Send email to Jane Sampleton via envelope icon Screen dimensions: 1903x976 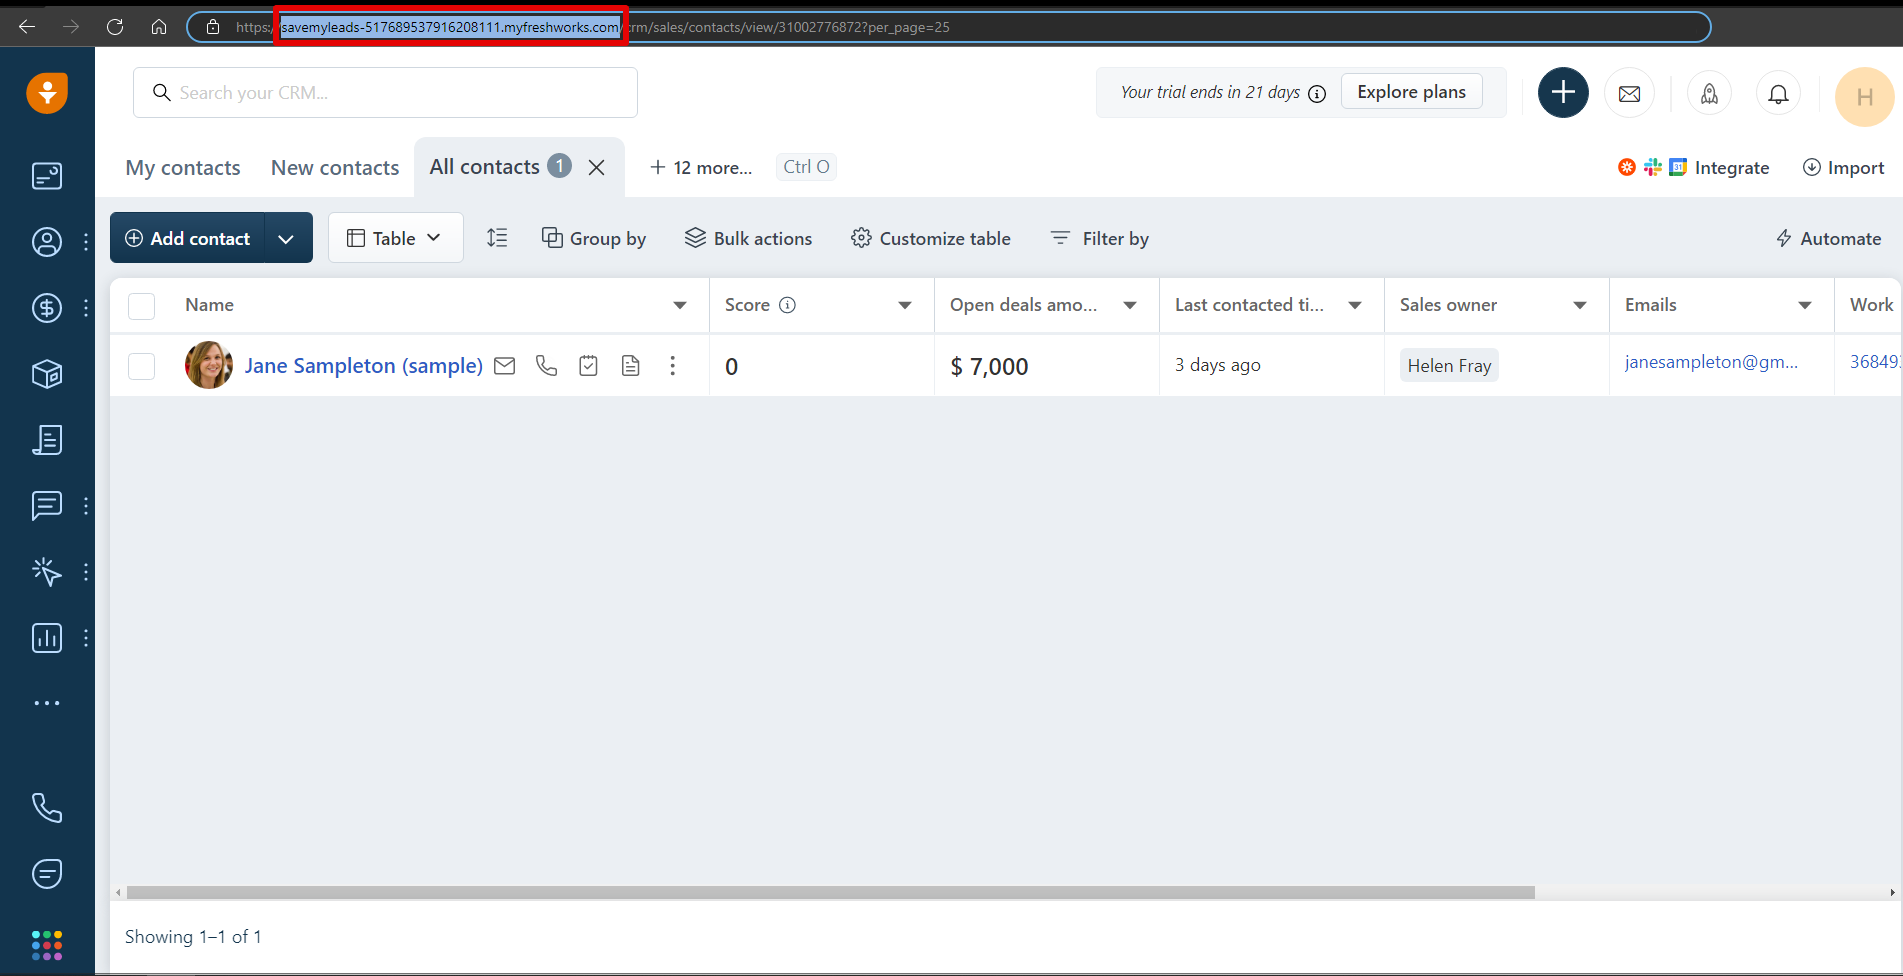pos(505,366)
